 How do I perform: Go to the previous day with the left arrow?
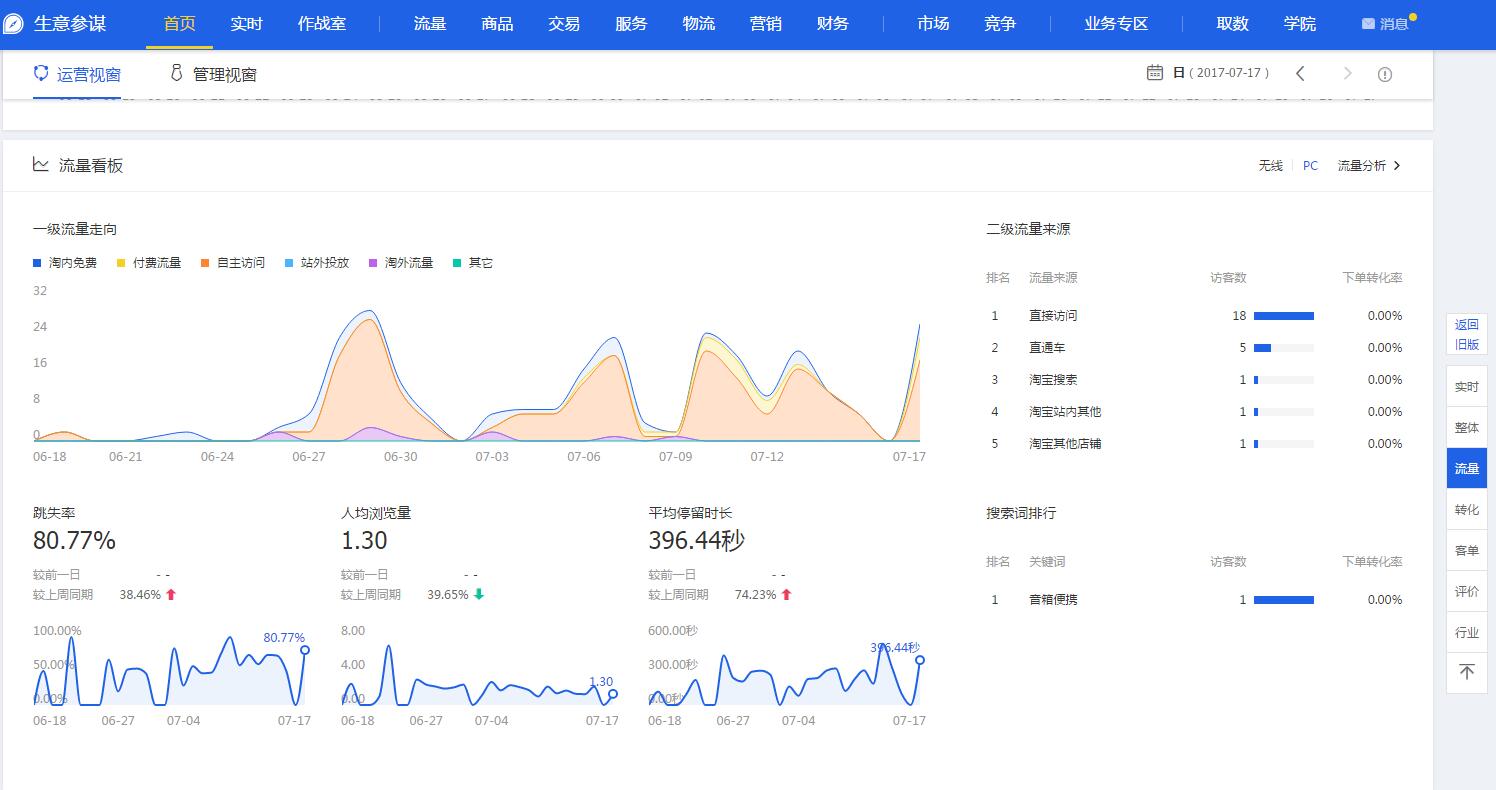tap(1300, 73)
